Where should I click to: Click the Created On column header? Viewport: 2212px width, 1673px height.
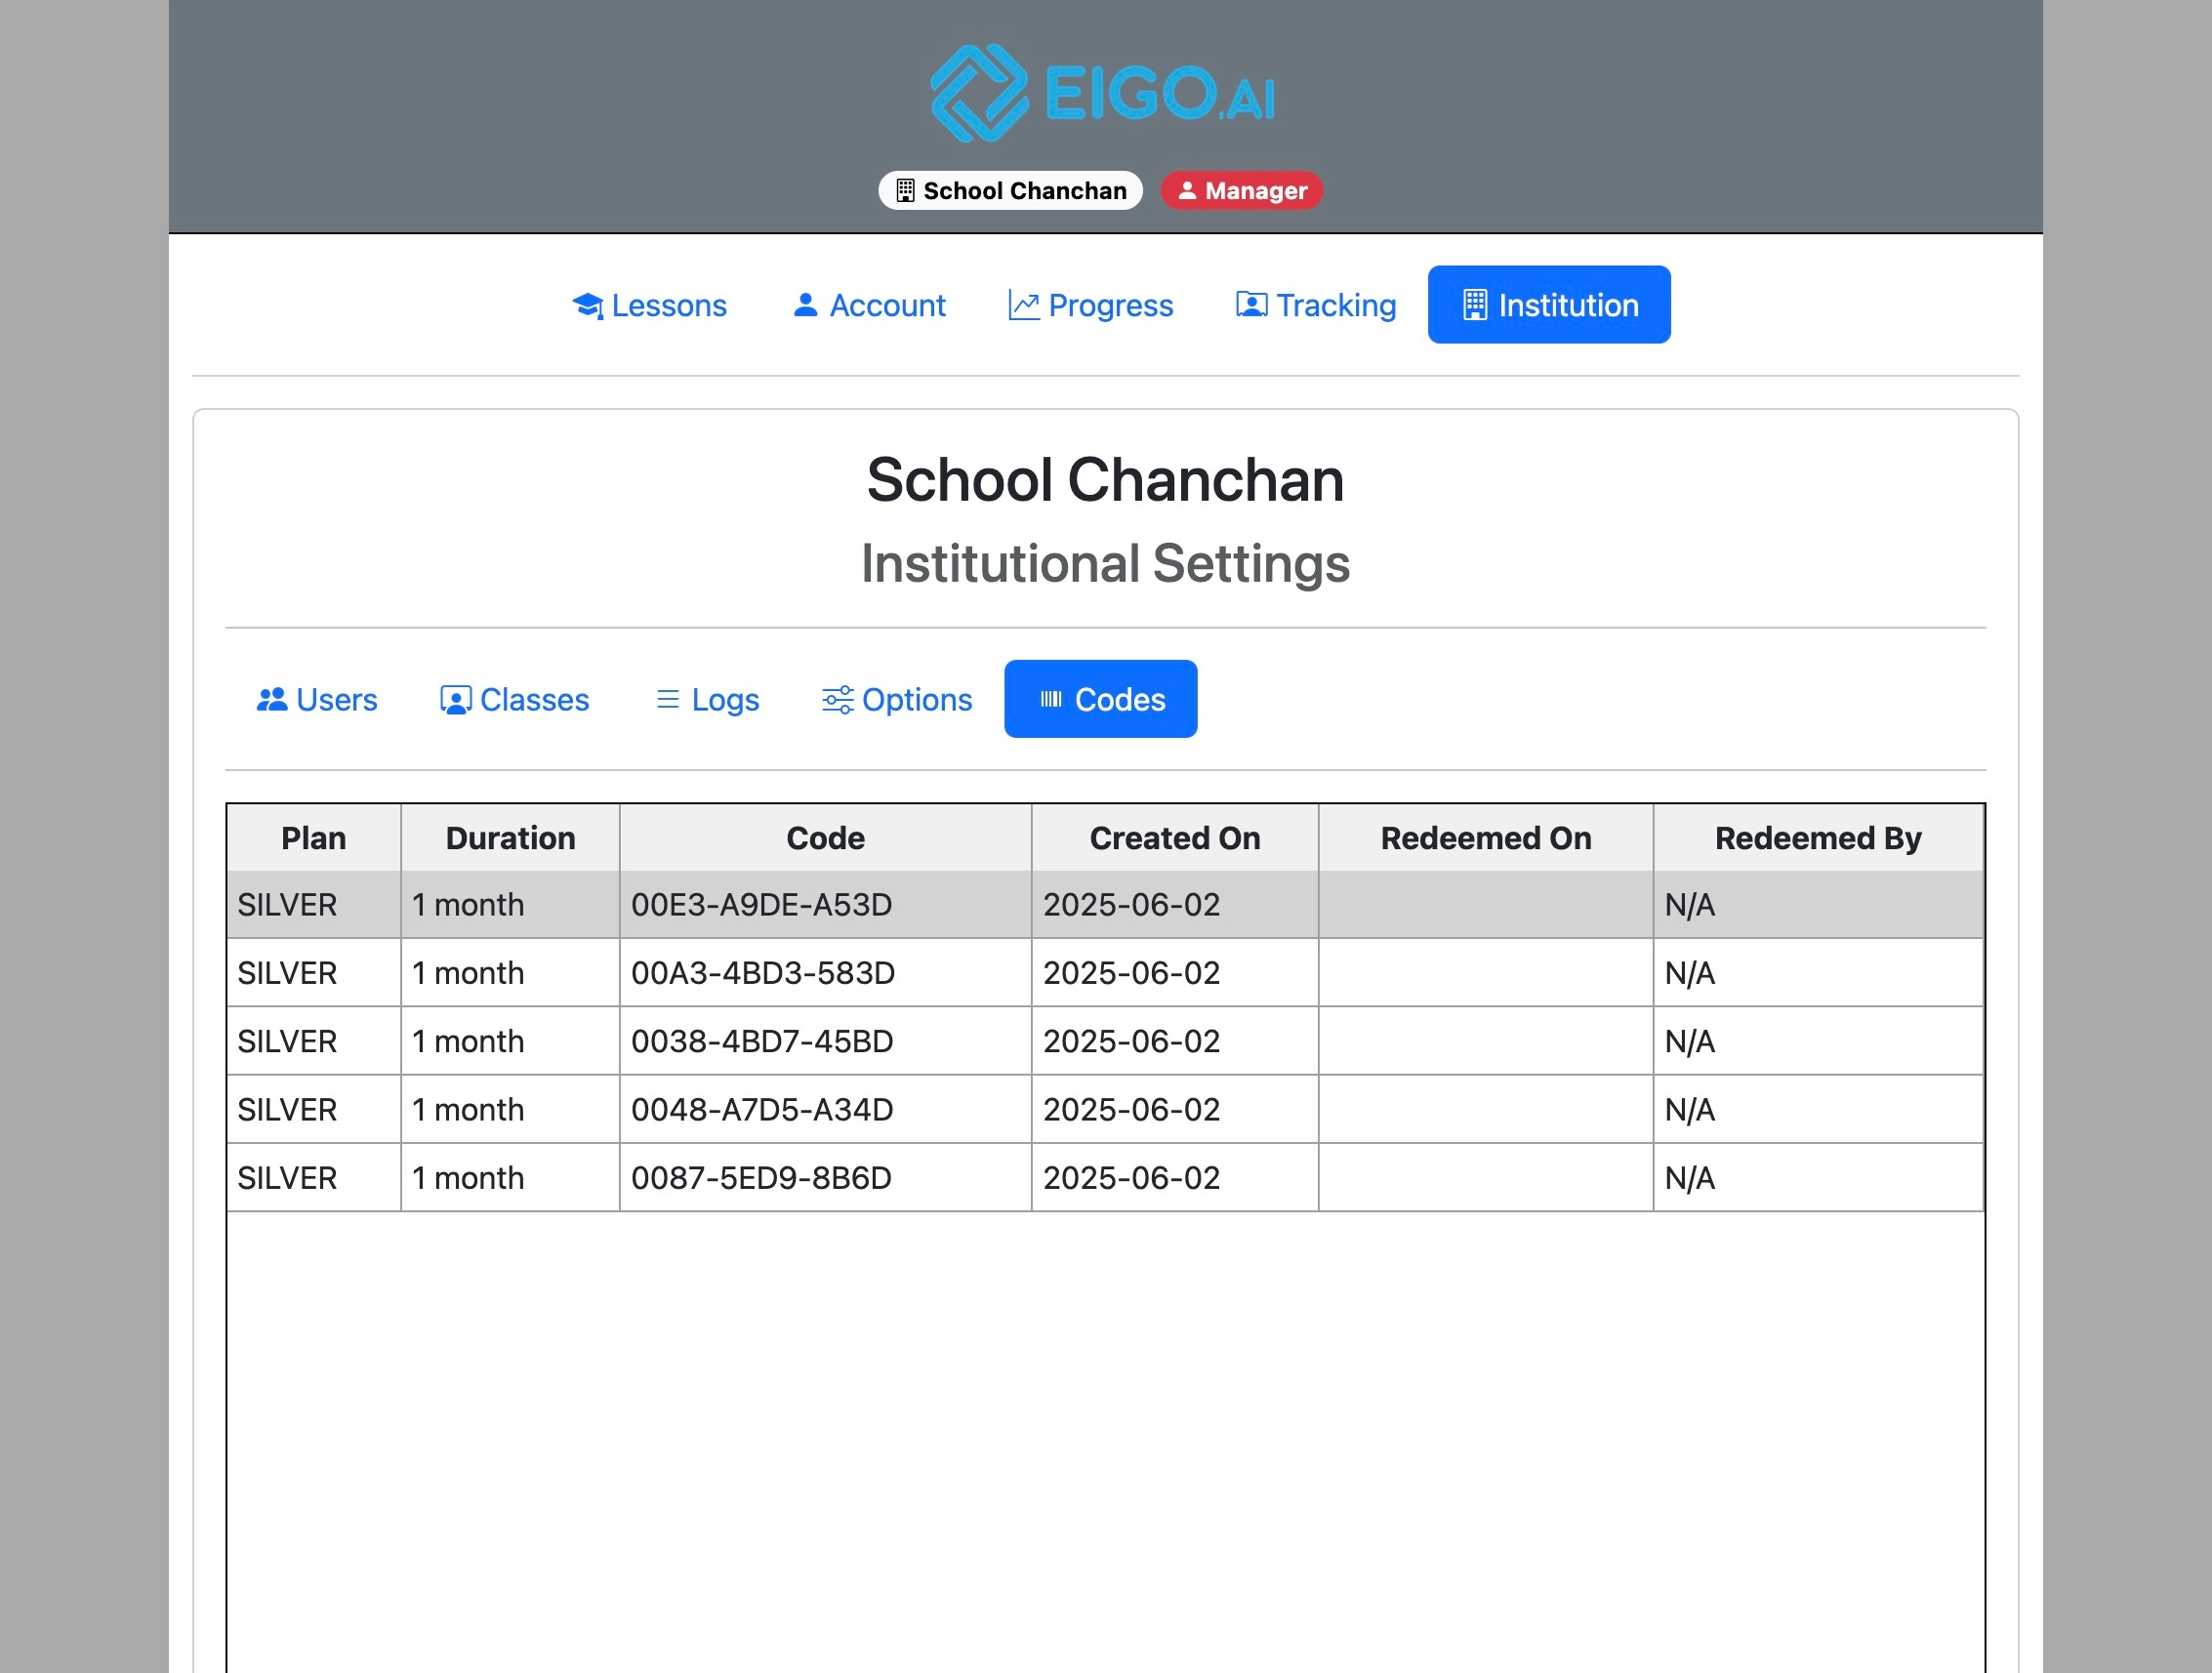1175,838
